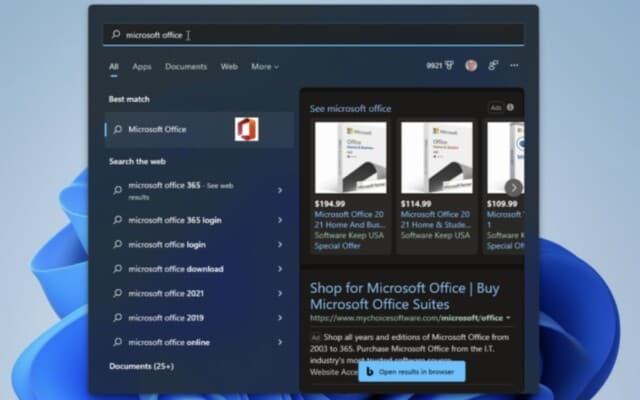Click the Ads label badge
Image resolution: width=640 pixels, height=400 pixels.
(496, 108)
